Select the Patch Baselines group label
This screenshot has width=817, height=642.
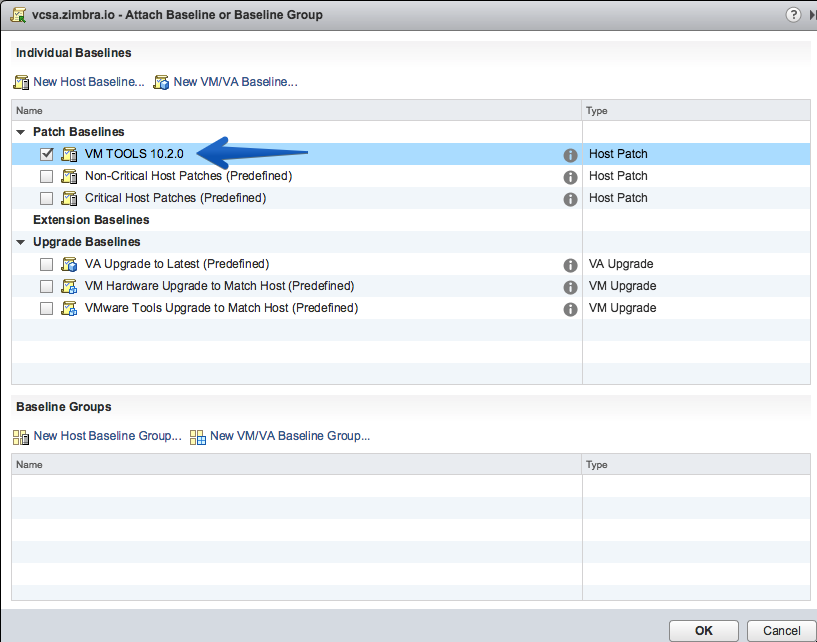pos(79,132)
